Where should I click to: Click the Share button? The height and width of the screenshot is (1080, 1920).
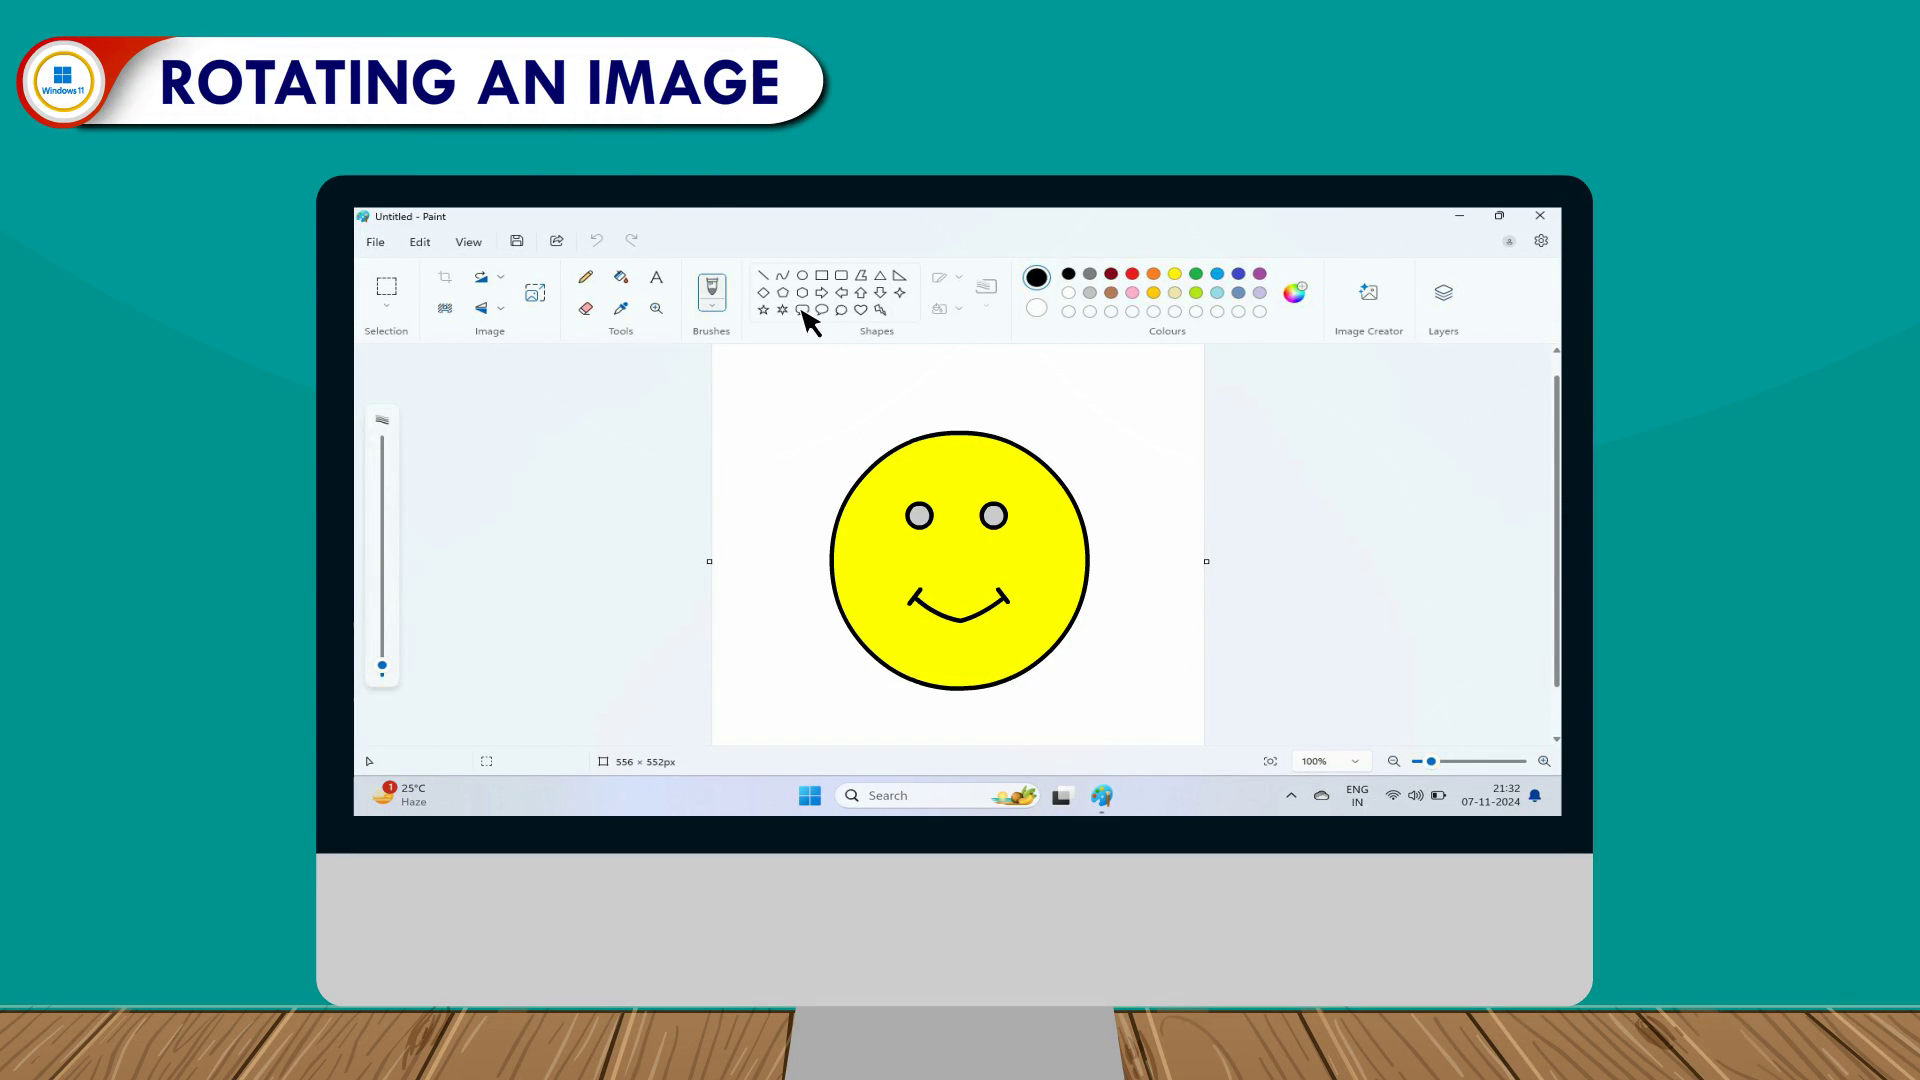(x=557, y=241)
